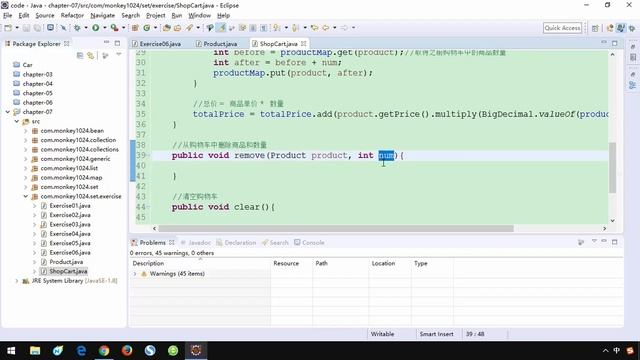Click the Quick Access search field

tap(562, 28)
